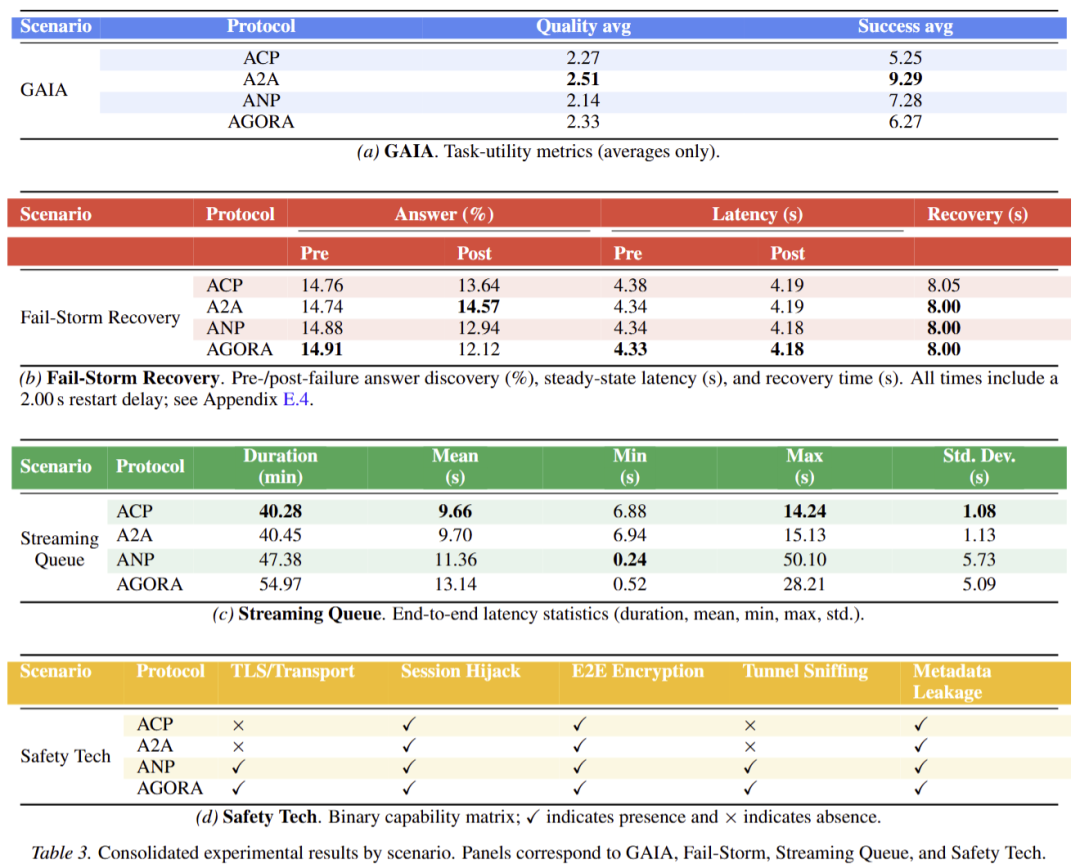Click the 15.13 maximum value for A2A

click(804, 535)
